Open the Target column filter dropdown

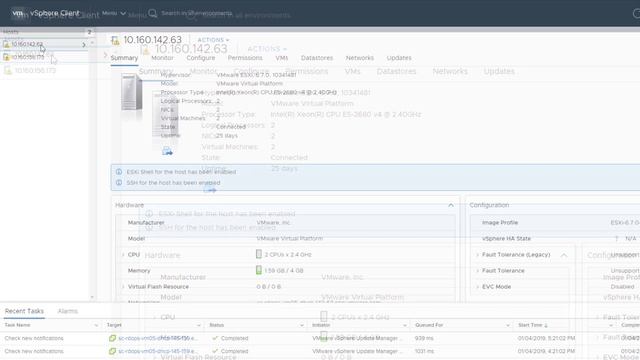(x=199, y=325)
